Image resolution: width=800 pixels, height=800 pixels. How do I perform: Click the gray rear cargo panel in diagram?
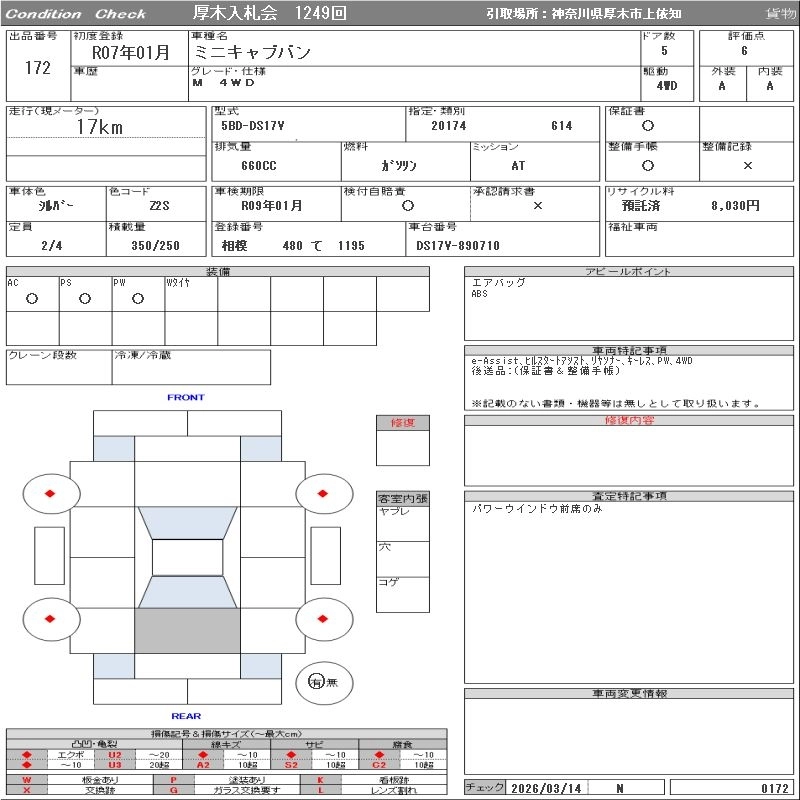click(187, 630)
